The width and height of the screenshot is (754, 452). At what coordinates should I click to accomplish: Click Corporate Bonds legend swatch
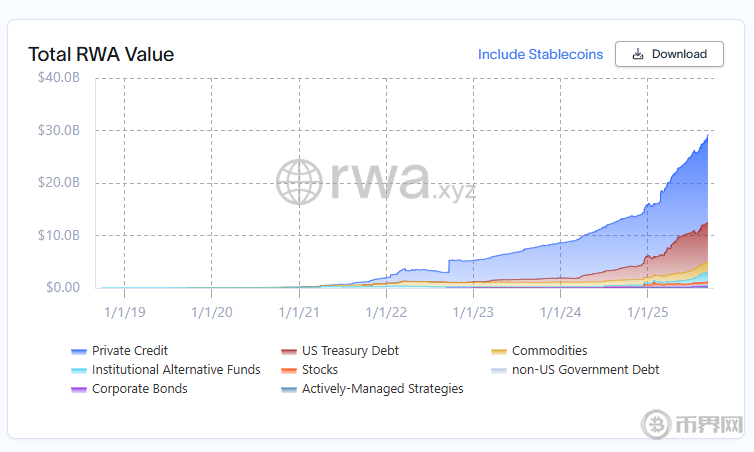pos(79,389)
